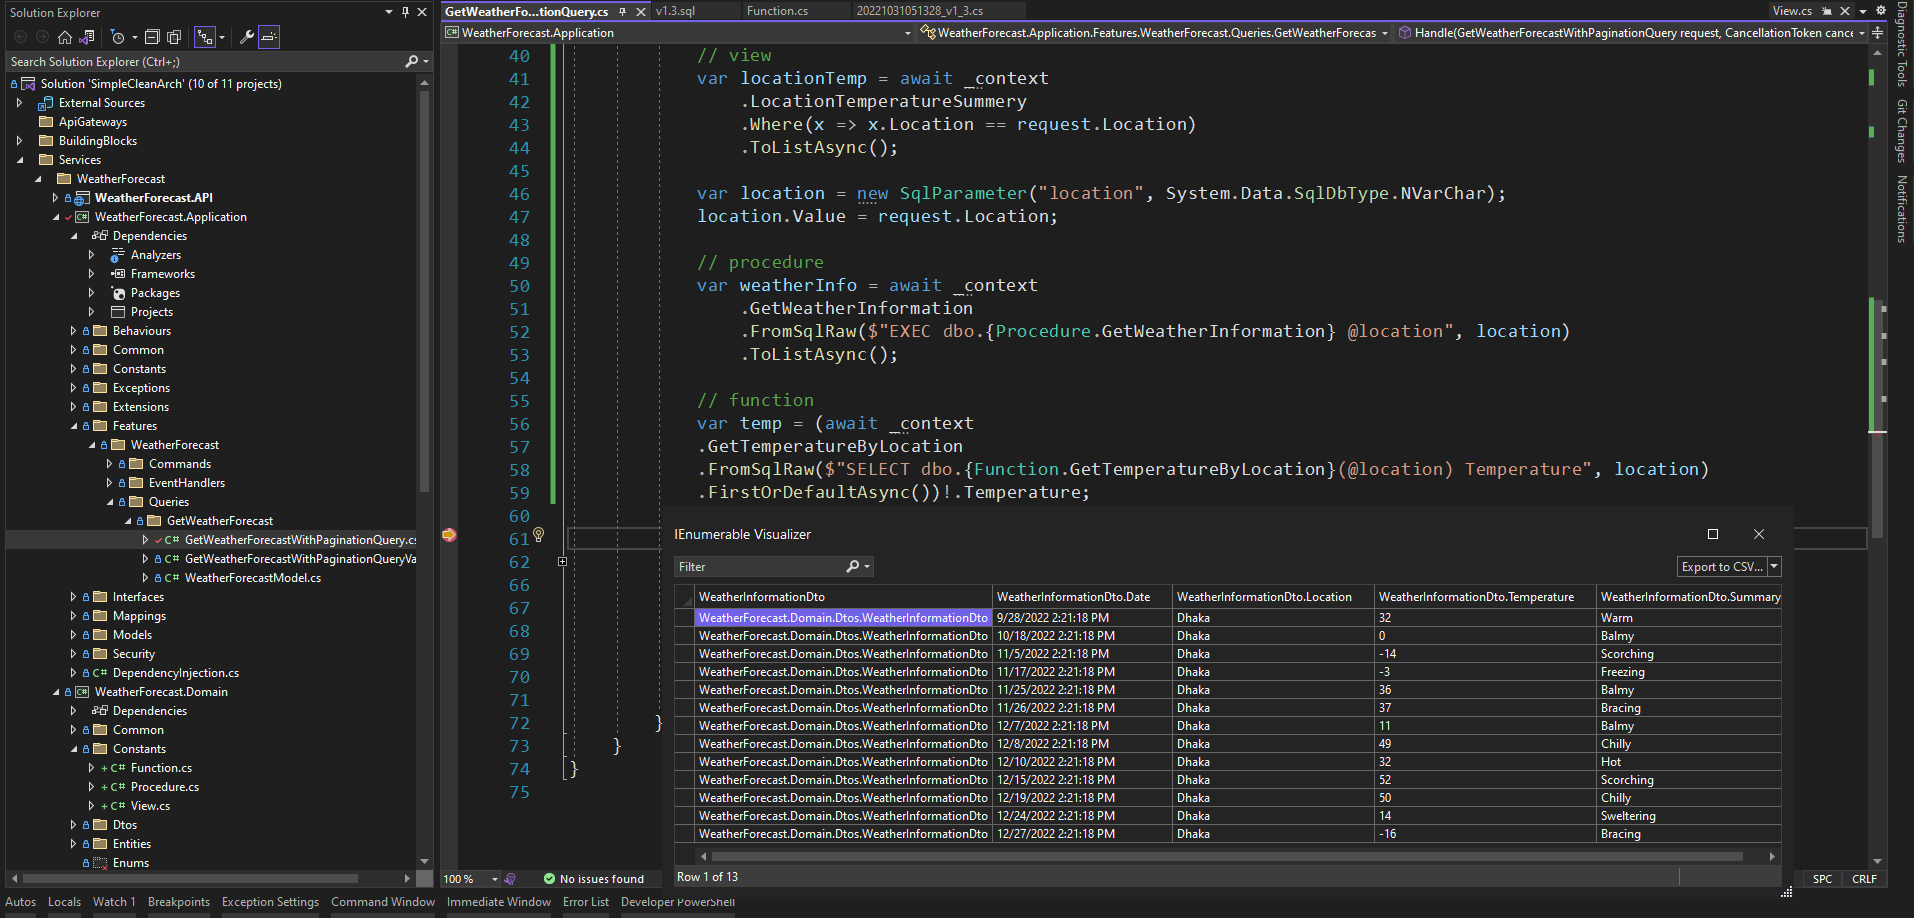Viewport: 1914px width, 918px height.
Task: Open the Export to CSV dropdown arrow
Action: coord(1774,567)
